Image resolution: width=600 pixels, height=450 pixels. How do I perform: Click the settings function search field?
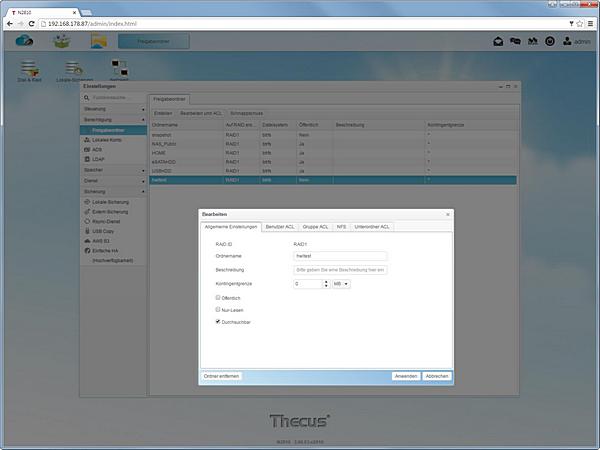coord(117,98)
